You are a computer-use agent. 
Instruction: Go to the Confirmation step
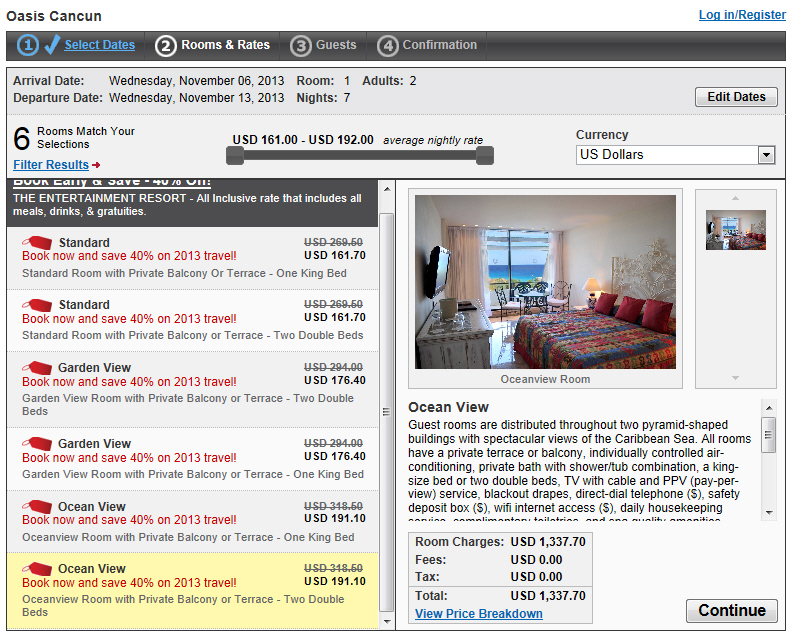click(x=440, y=45)
